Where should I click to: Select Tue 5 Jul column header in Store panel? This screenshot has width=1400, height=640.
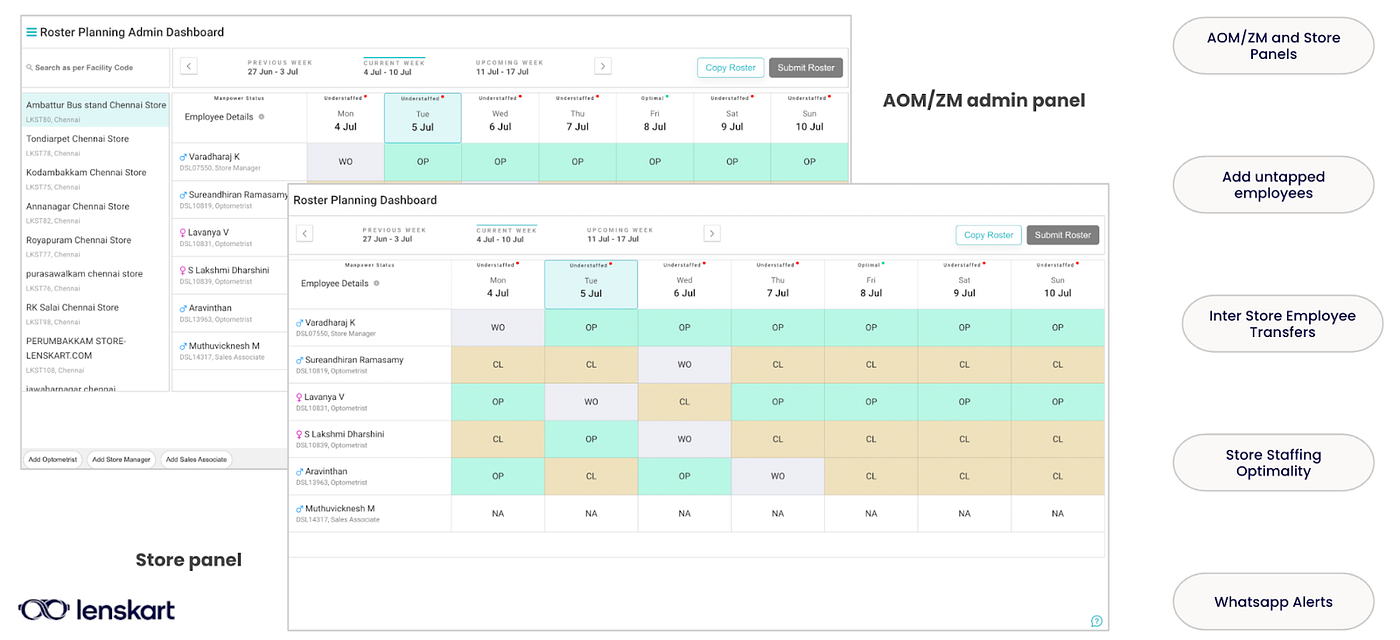pos(591,284)
